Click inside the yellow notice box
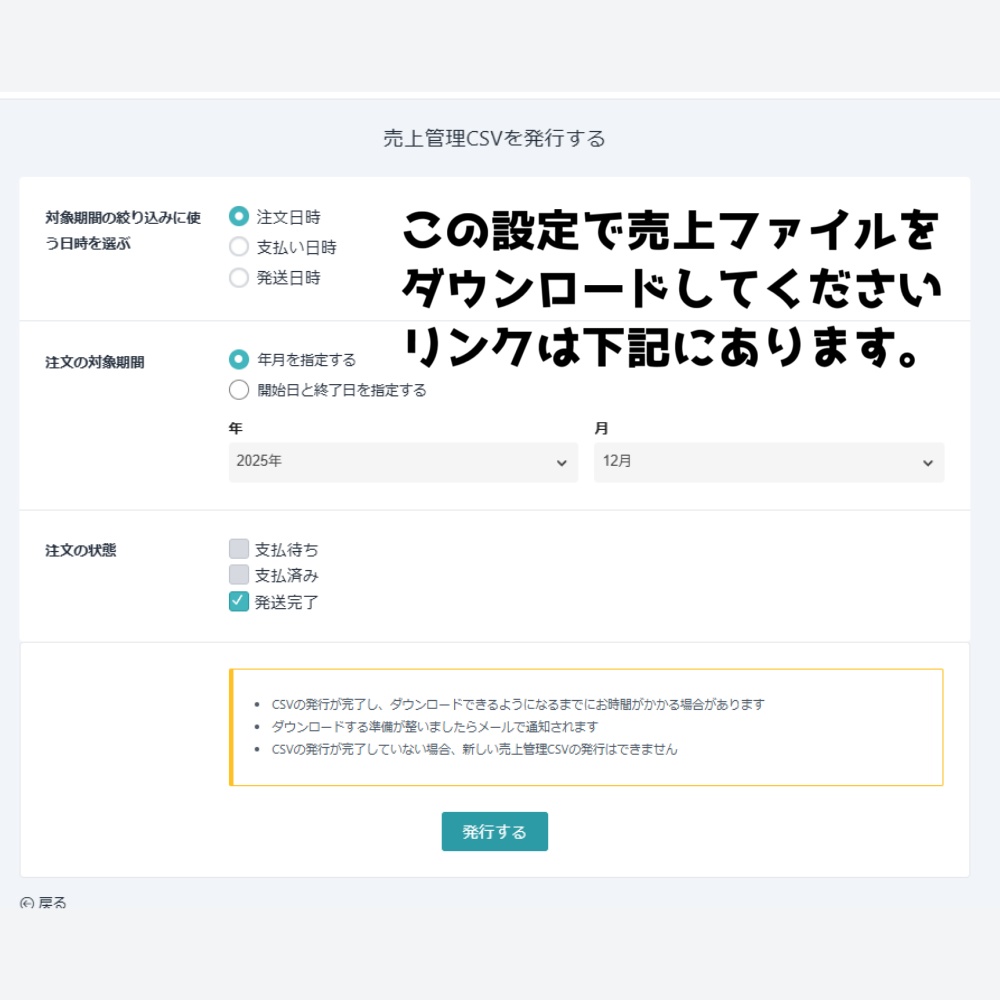Viewport: 1000px width, 1000px height. click(587, 725)
